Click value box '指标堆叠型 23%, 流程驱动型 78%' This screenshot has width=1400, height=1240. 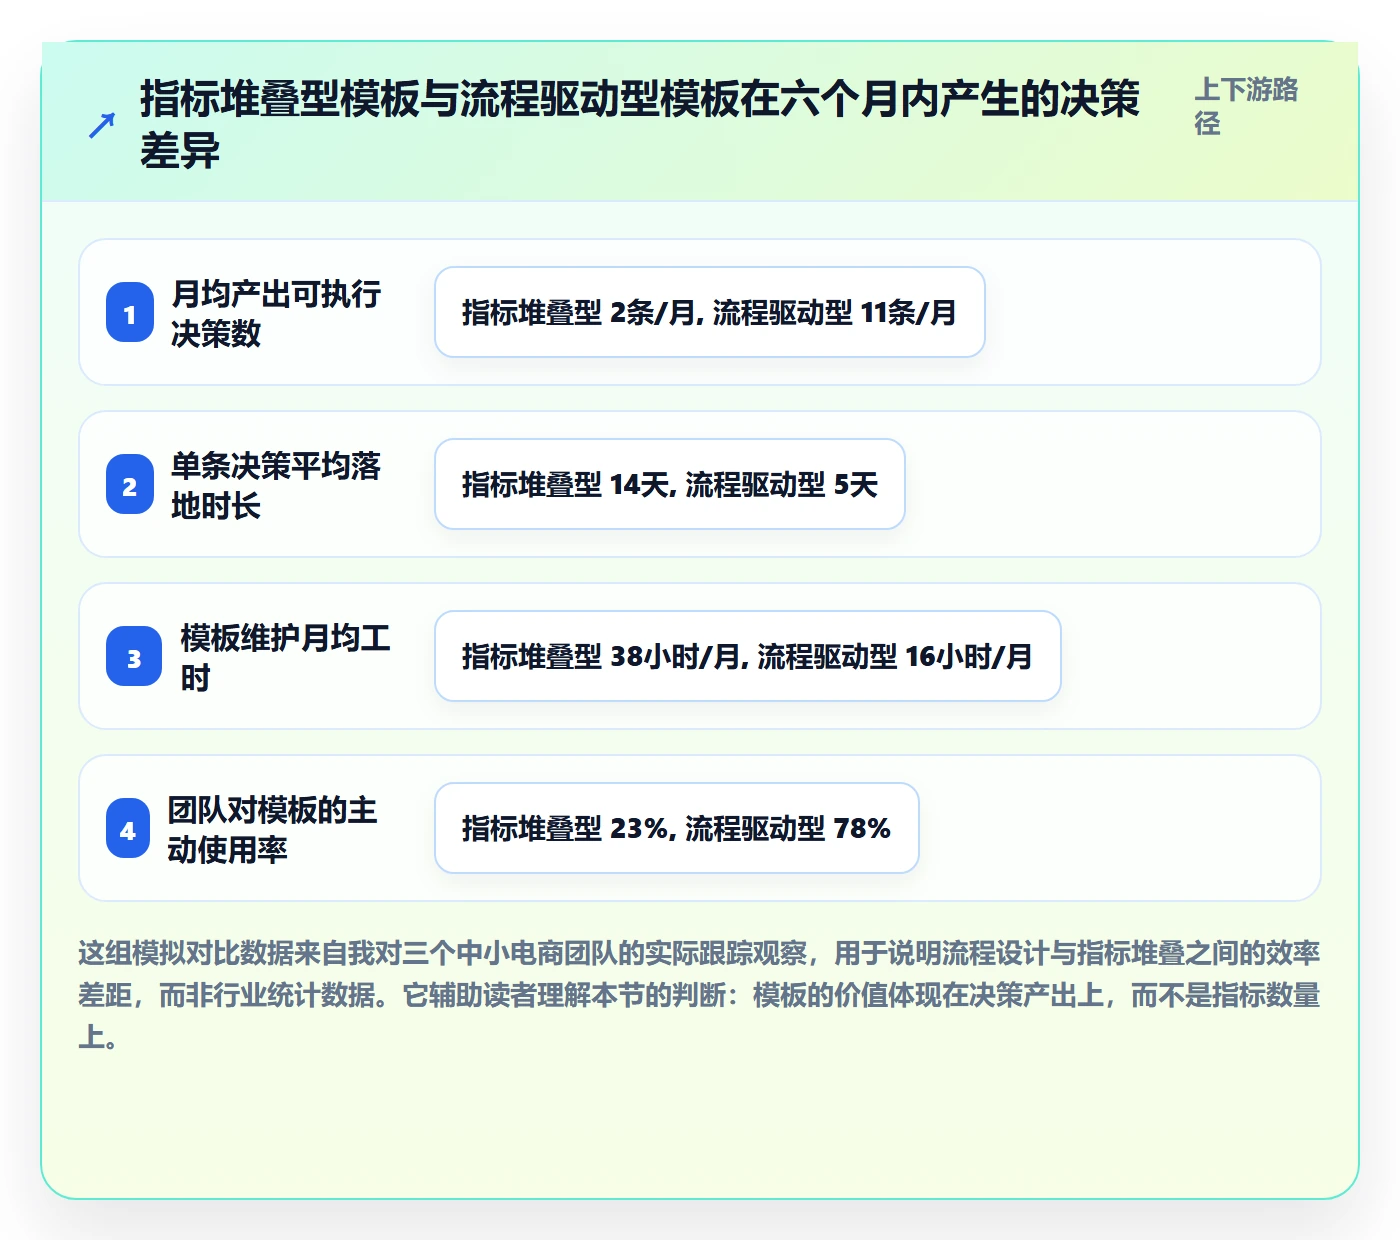(x=677, y=828)
